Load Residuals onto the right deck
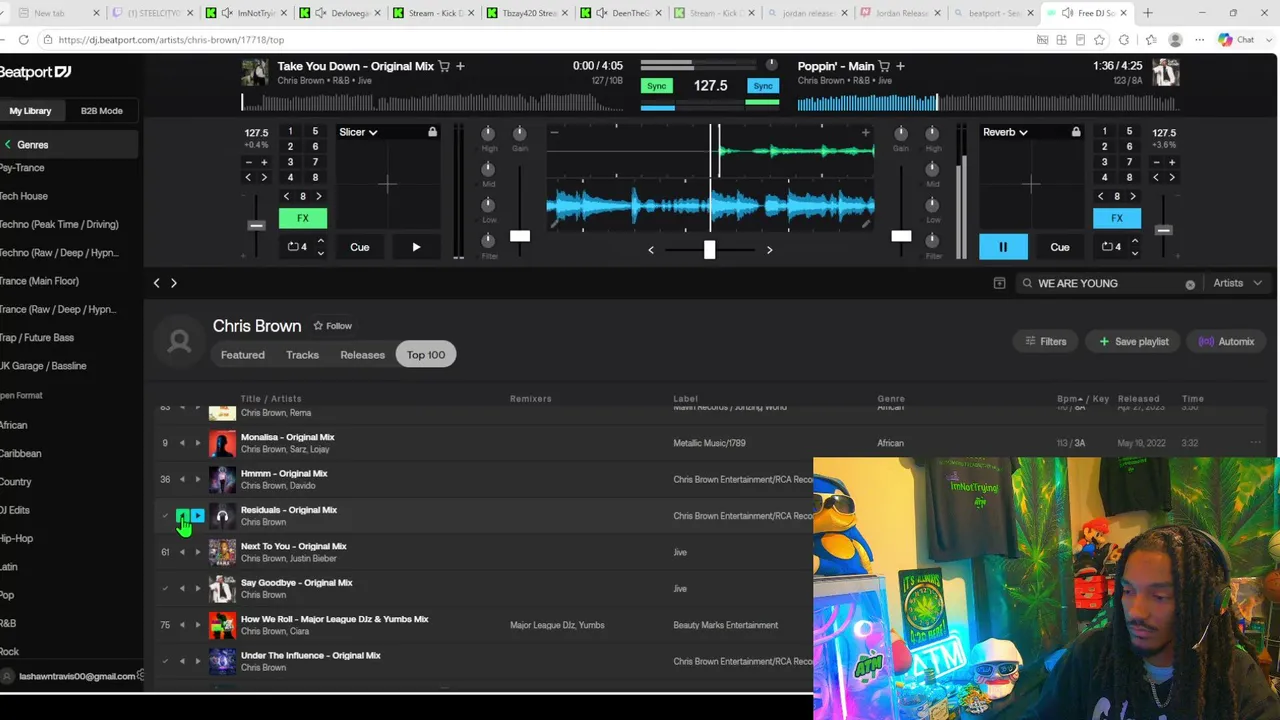Screen dimensions: 1280x720 [197, 516]
